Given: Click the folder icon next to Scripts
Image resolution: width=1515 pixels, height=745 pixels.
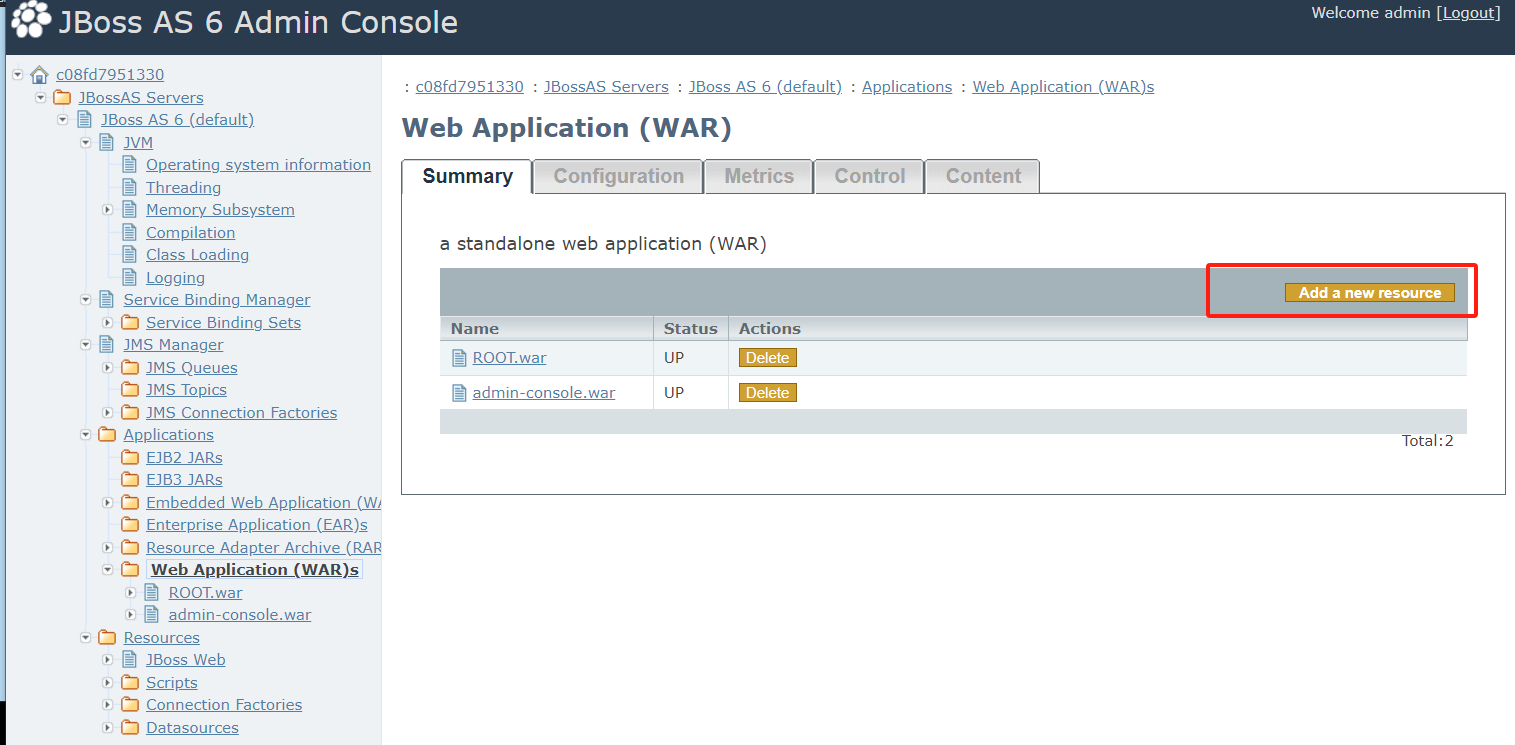Looking at the screenshot, I should pos(130,682).
